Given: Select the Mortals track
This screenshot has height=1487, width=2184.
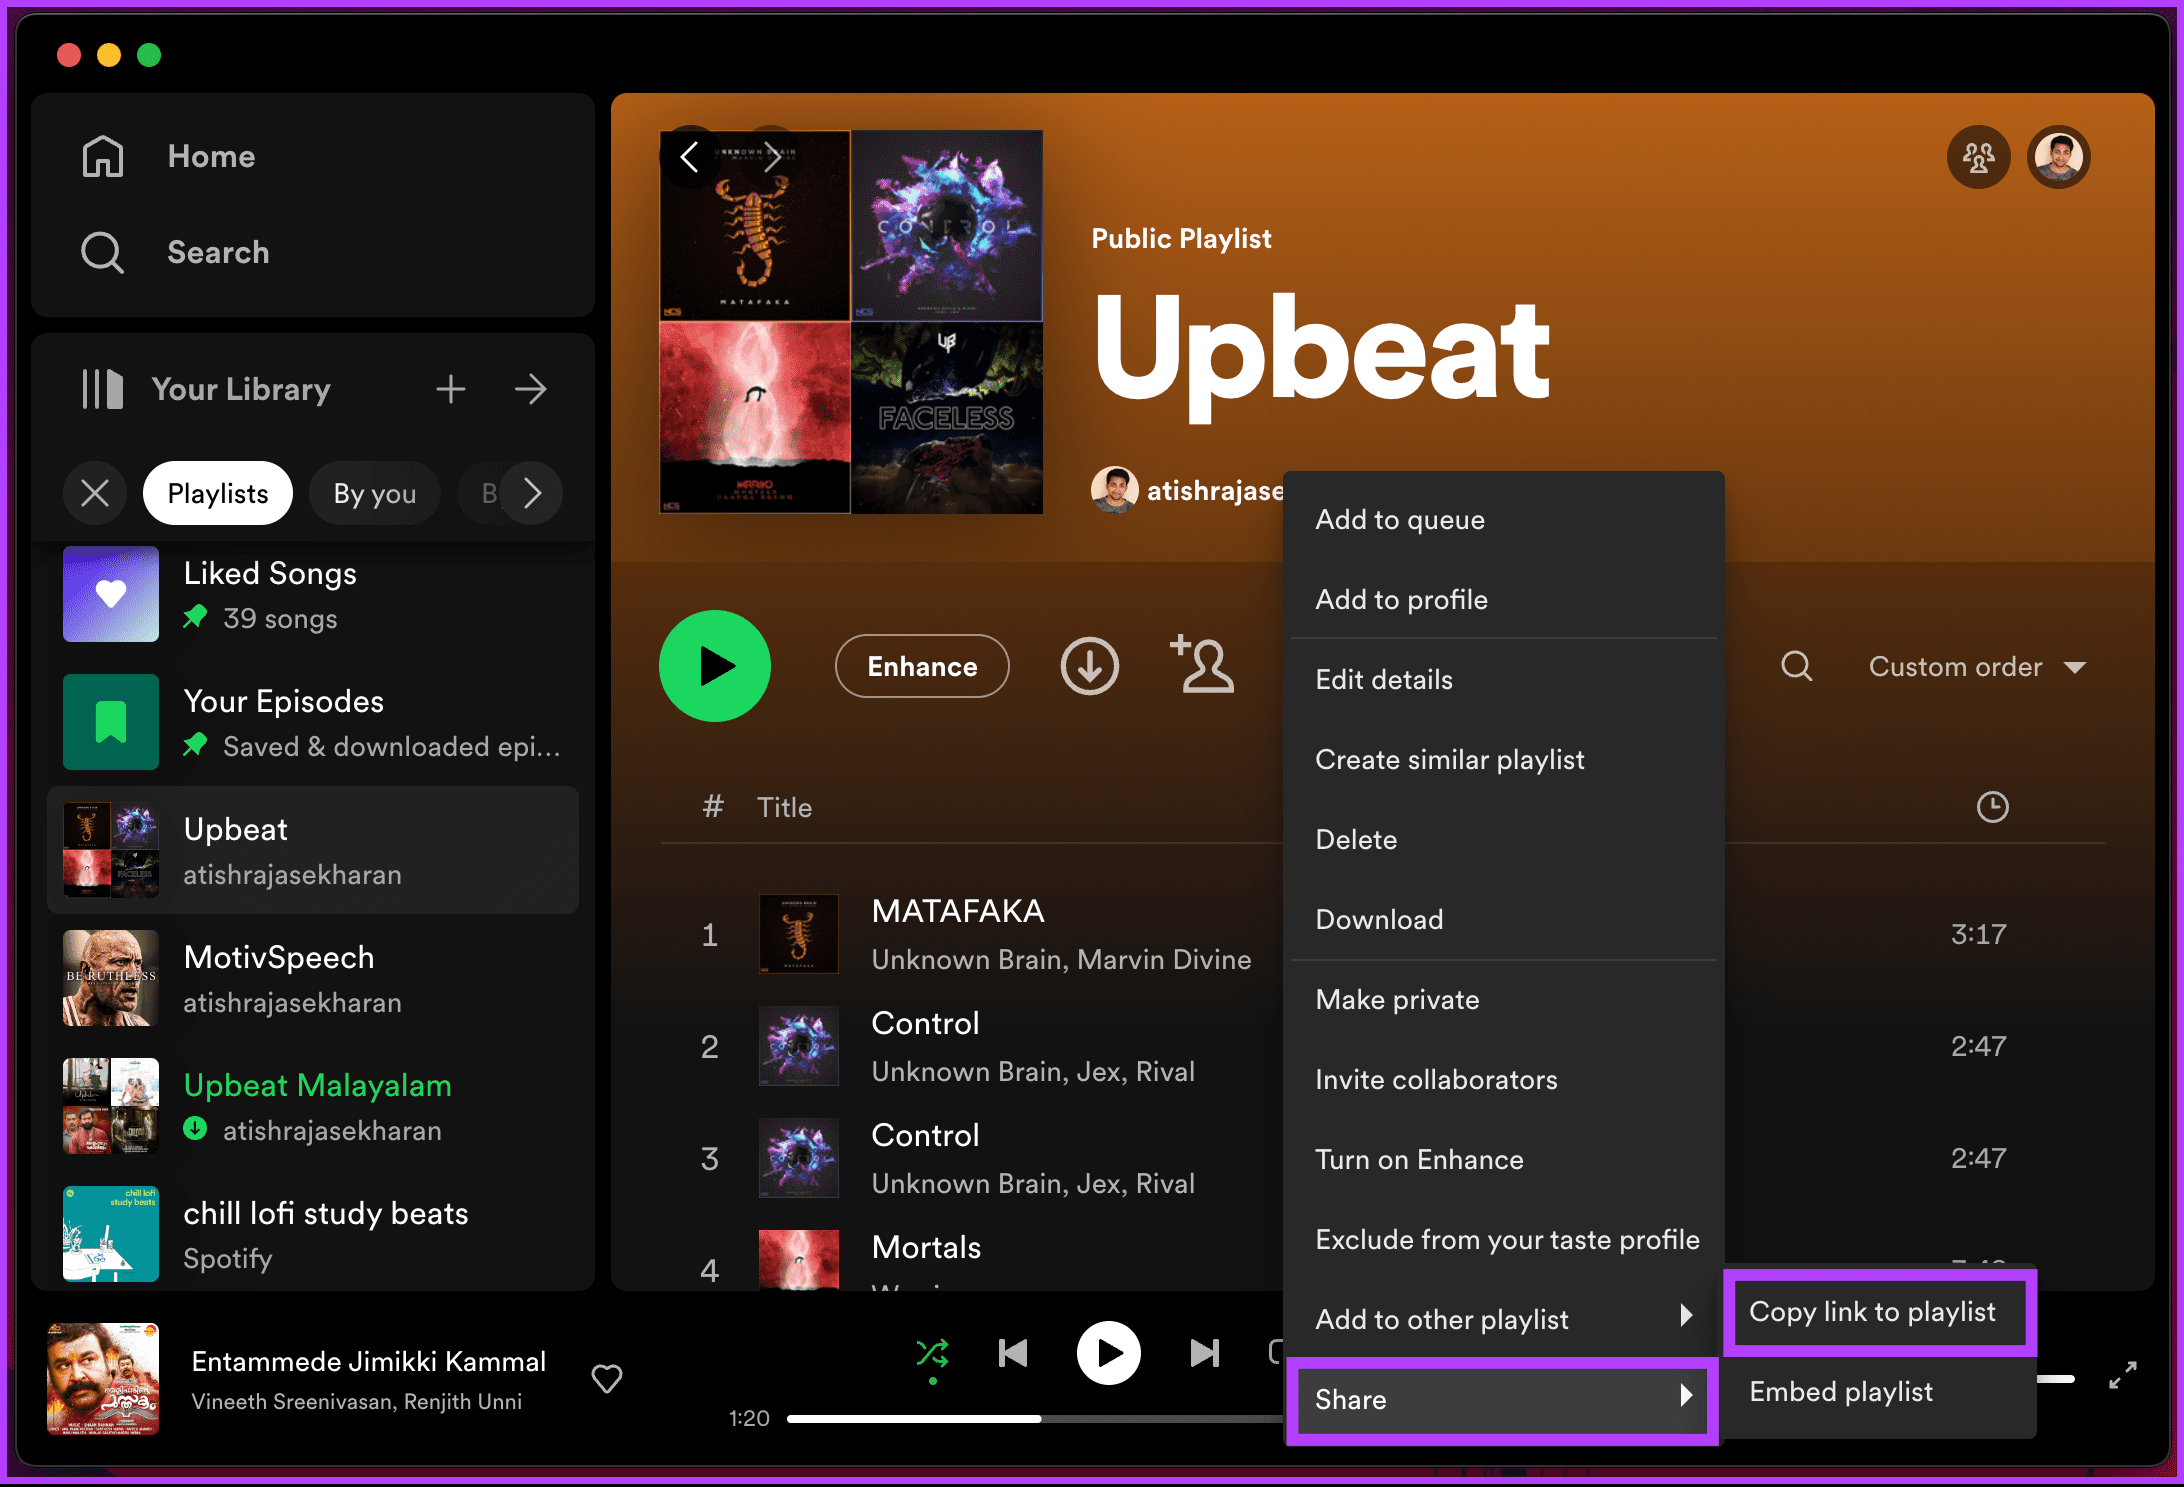Looking at the screenshot, I should pyautogui.click(x=926, y=1247).
